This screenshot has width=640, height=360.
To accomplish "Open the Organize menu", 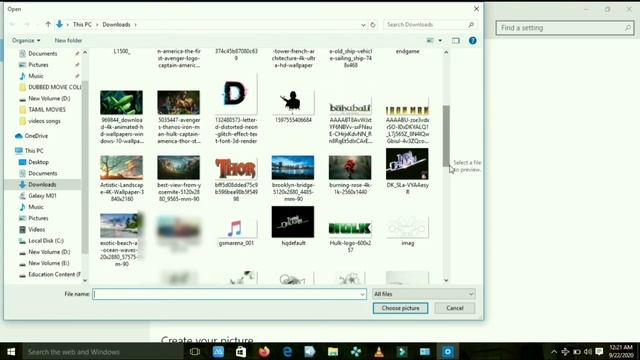I will click(26, 40).
